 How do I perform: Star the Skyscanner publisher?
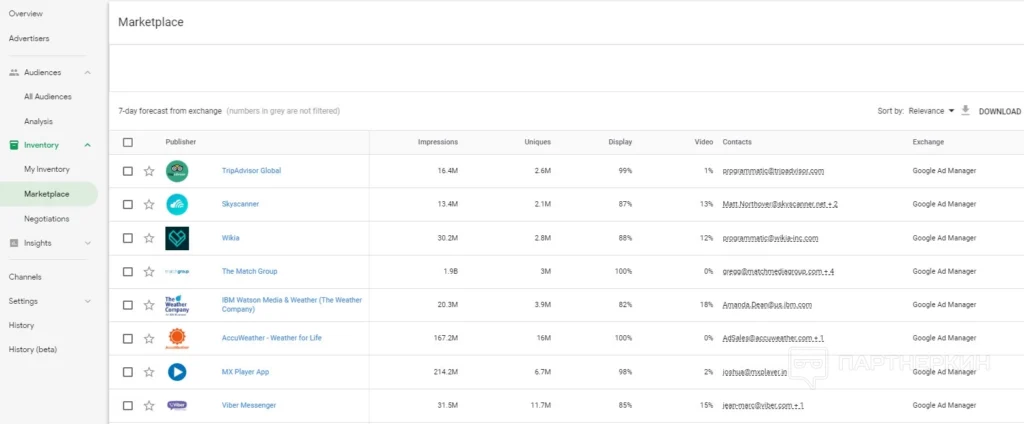(x=149, y=204)
